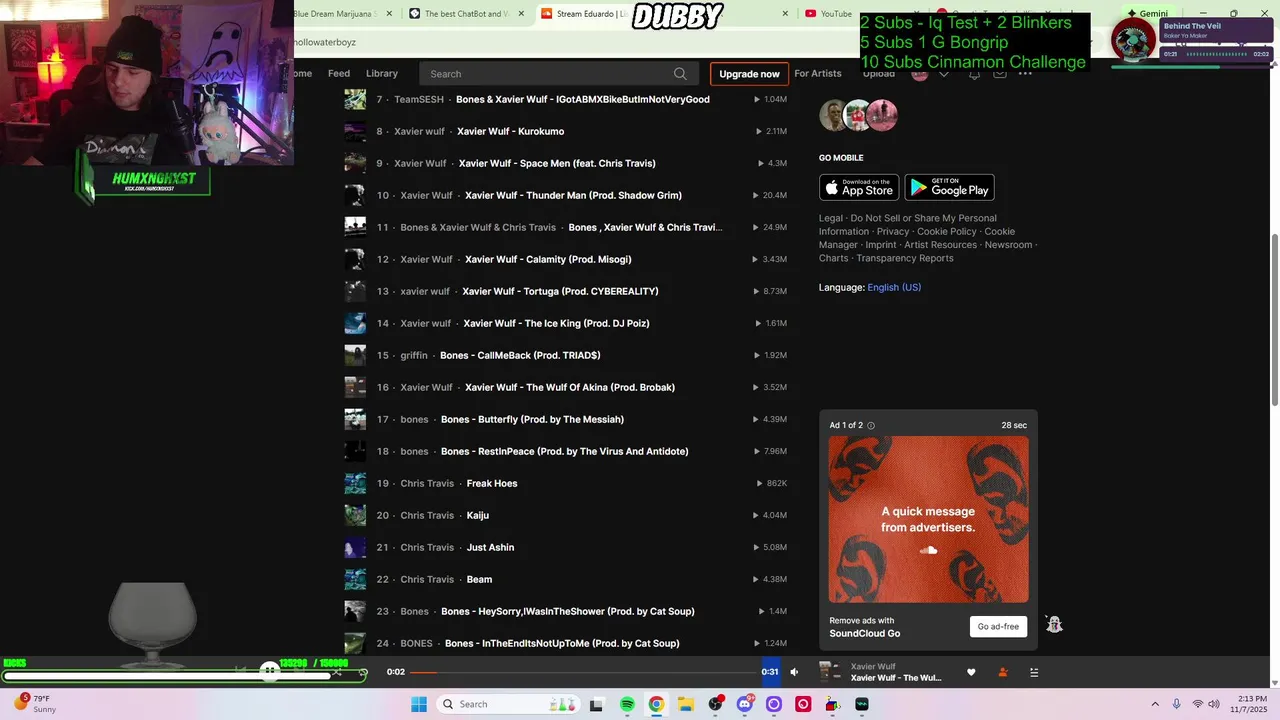Open Spotify from the taskbar
1280x720 pixels.
click(x=627, y=704)
